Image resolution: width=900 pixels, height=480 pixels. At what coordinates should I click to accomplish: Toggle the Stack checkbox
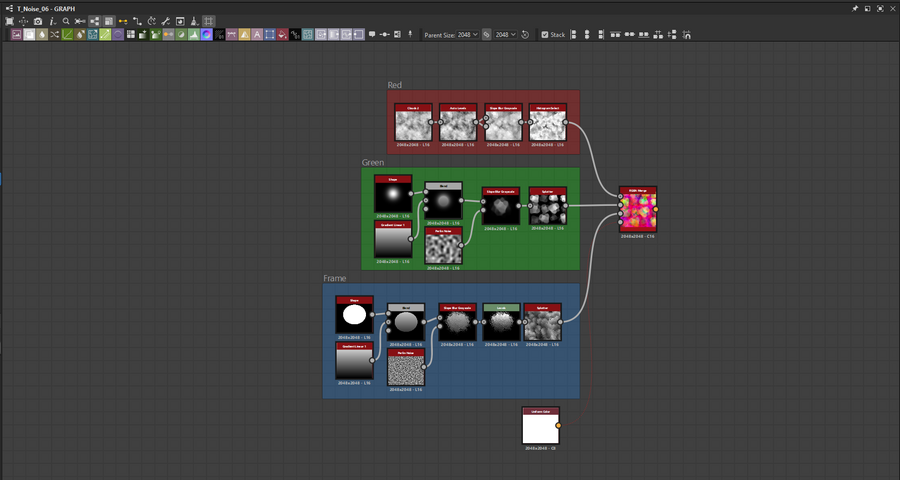[545, 35]
